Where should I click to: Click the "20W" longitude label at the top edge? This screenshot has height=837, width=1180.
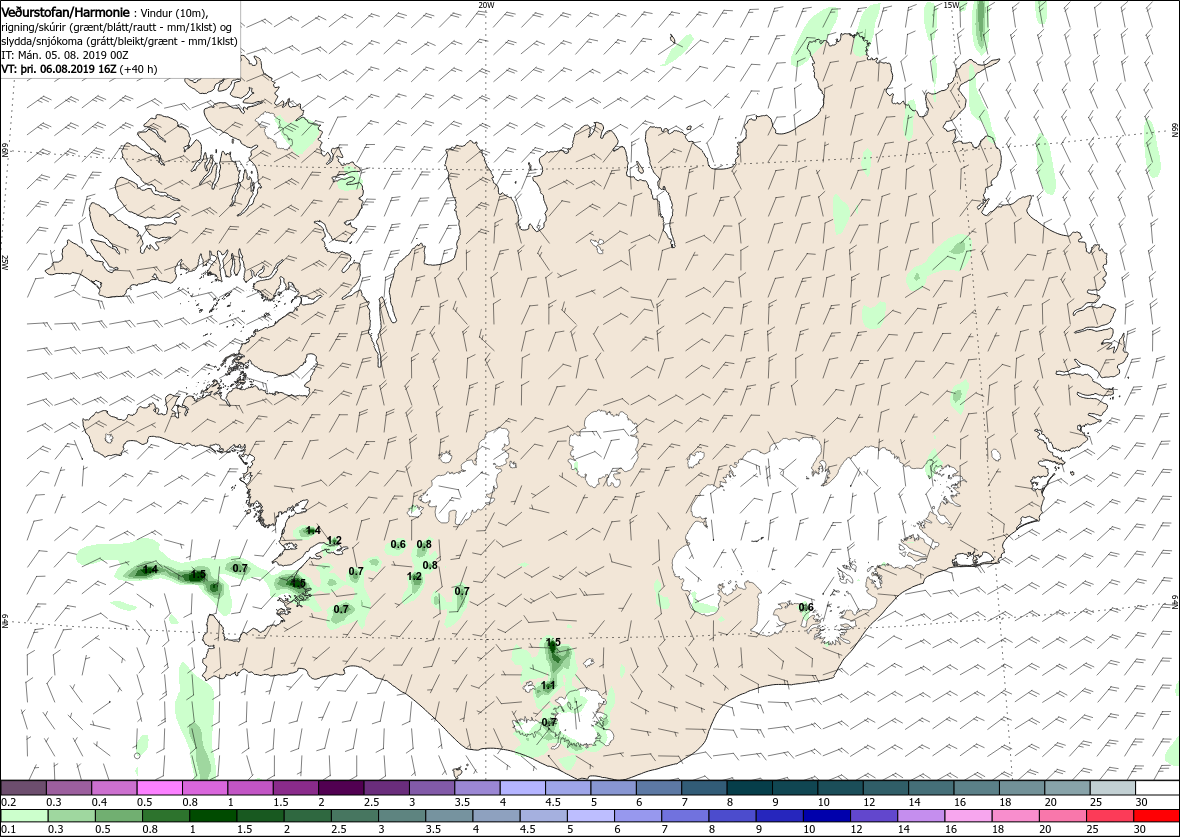point(486,5)
